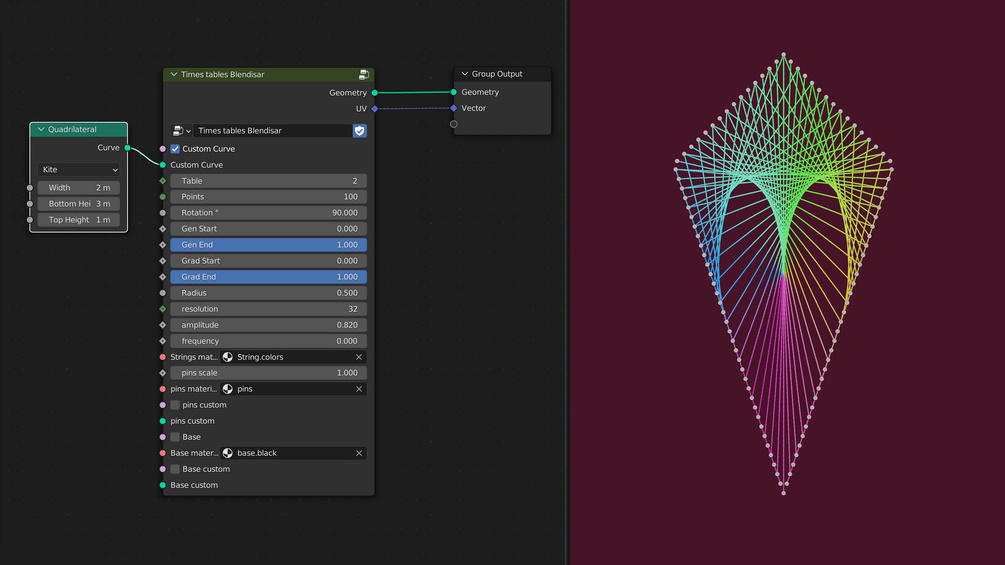Open the node tree browse dropdown
The height and width of the screenshot is (565, 1005).
click(181, 131)
